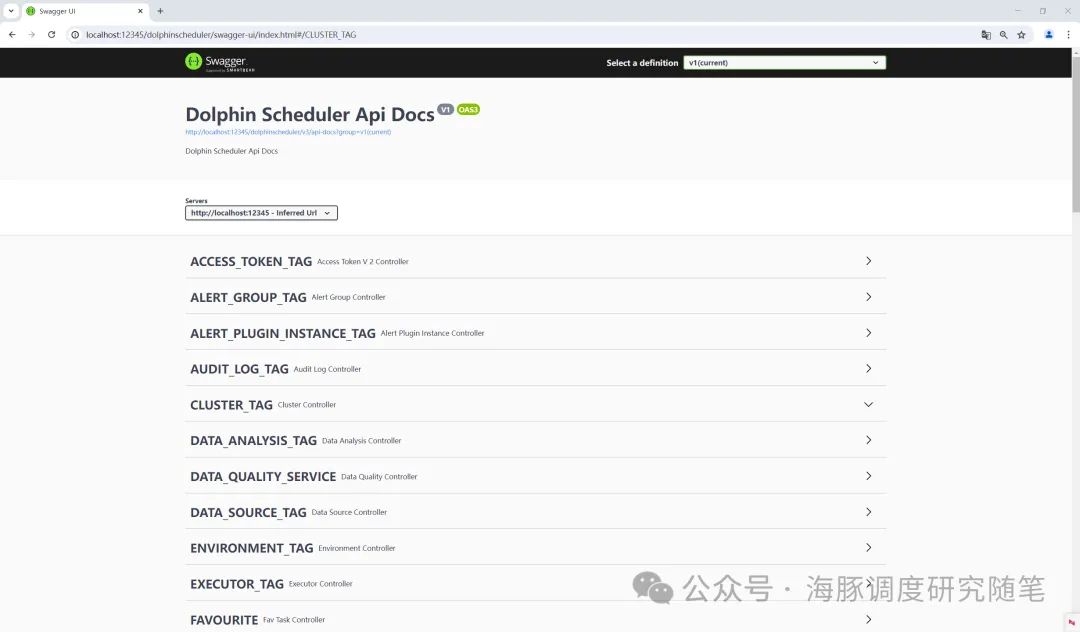
Task: Click the Data Source Controller description
Action: tap(349, 512)
